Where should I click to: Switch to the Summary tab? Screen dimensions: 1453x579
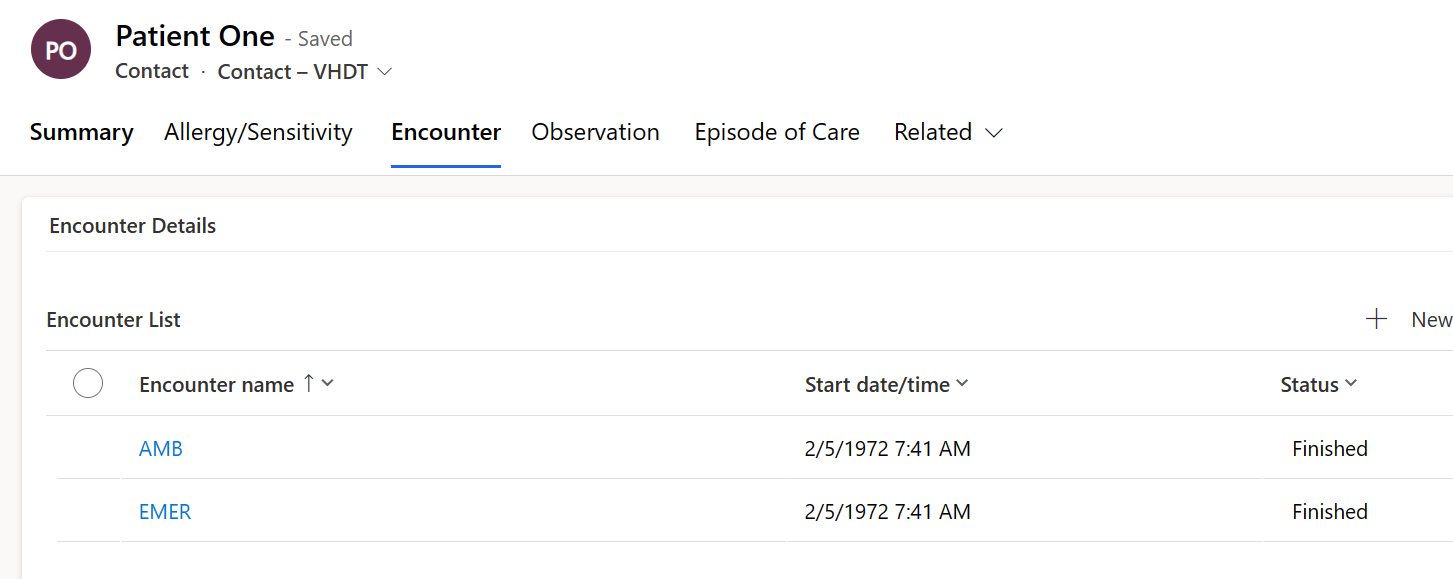[x=81, y=132]
